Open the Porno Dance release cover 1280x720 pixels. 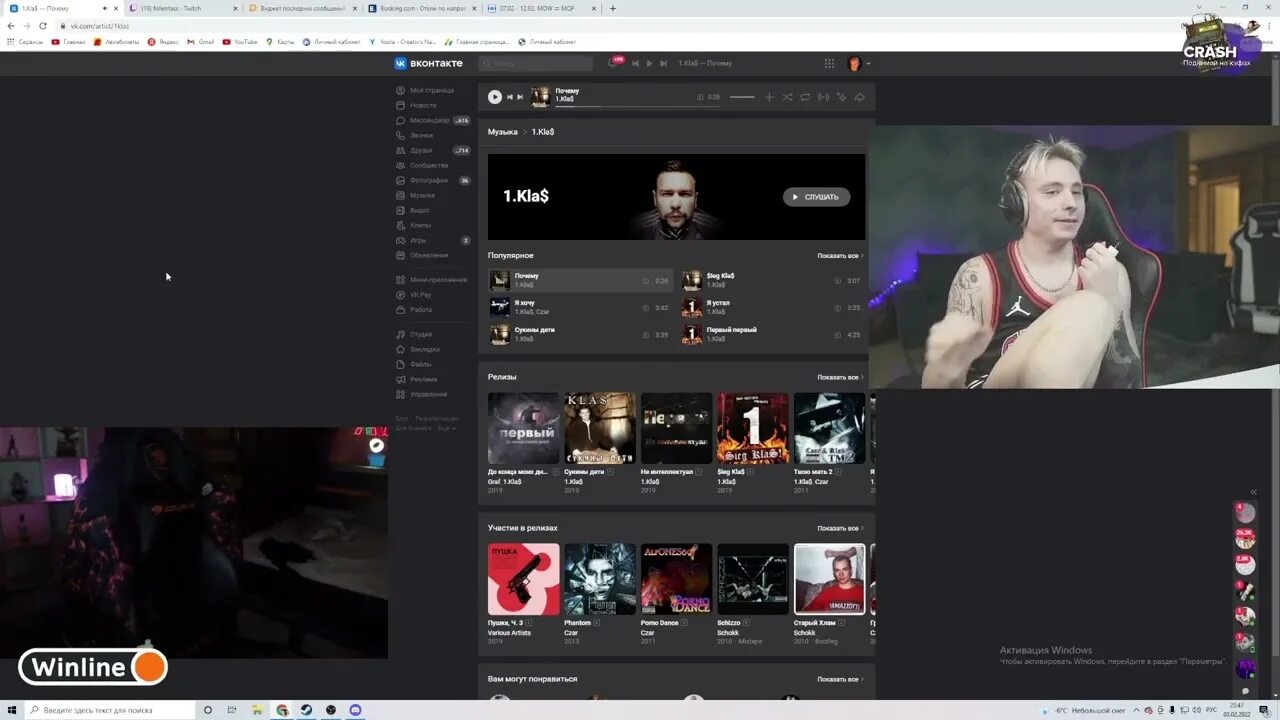coord(676,579)
